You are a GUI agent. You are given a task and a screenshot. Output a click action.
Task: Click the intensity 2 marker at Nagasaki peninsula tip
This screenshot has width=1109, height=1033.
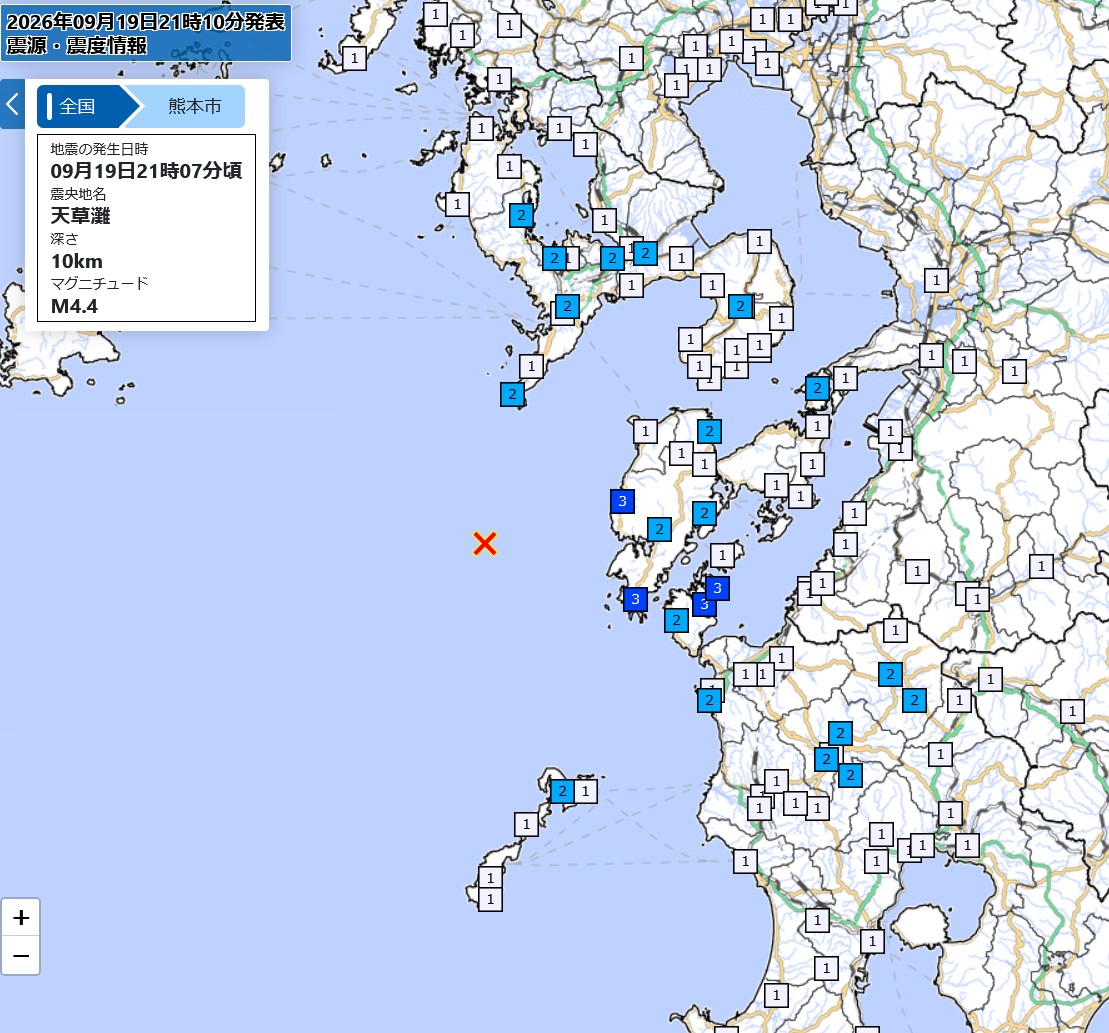pyautogui.click(x=512, y=394)
